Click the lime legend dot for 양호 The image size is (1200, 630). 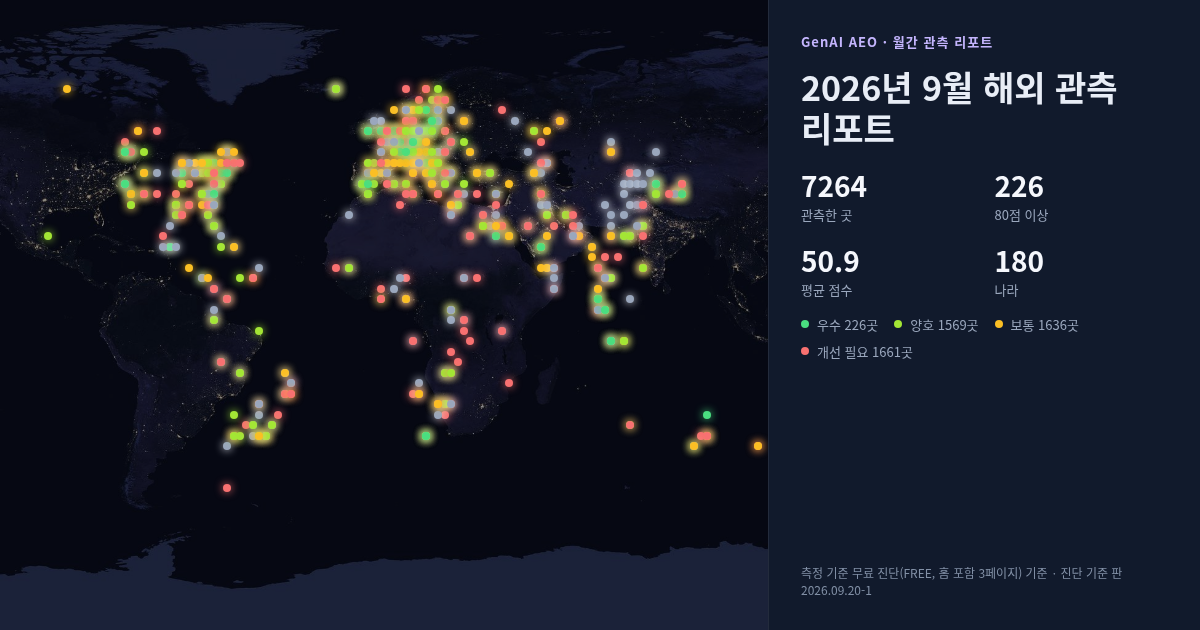(x=898, y=324)
